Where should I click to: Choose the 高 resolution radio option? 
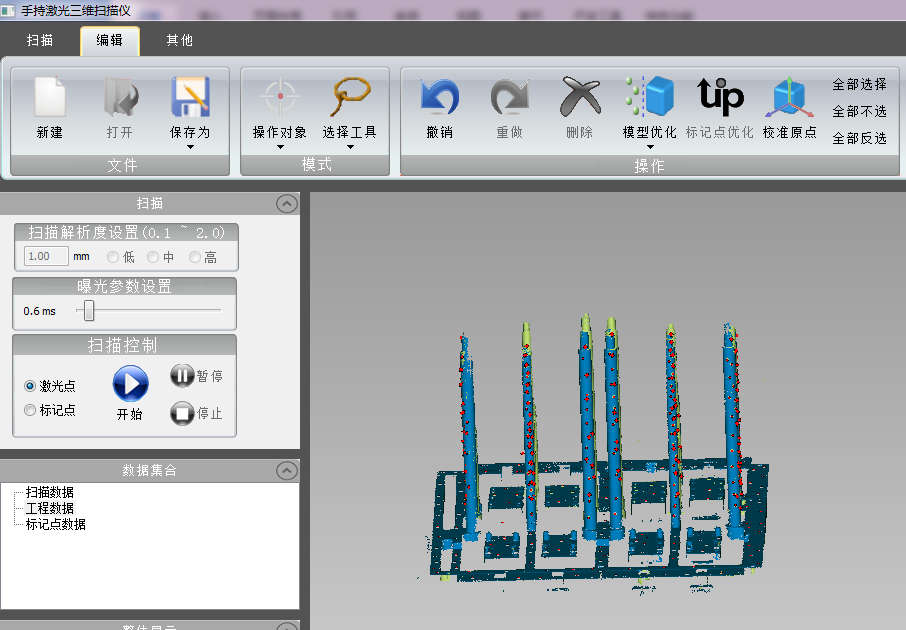[x=194, y=257]
